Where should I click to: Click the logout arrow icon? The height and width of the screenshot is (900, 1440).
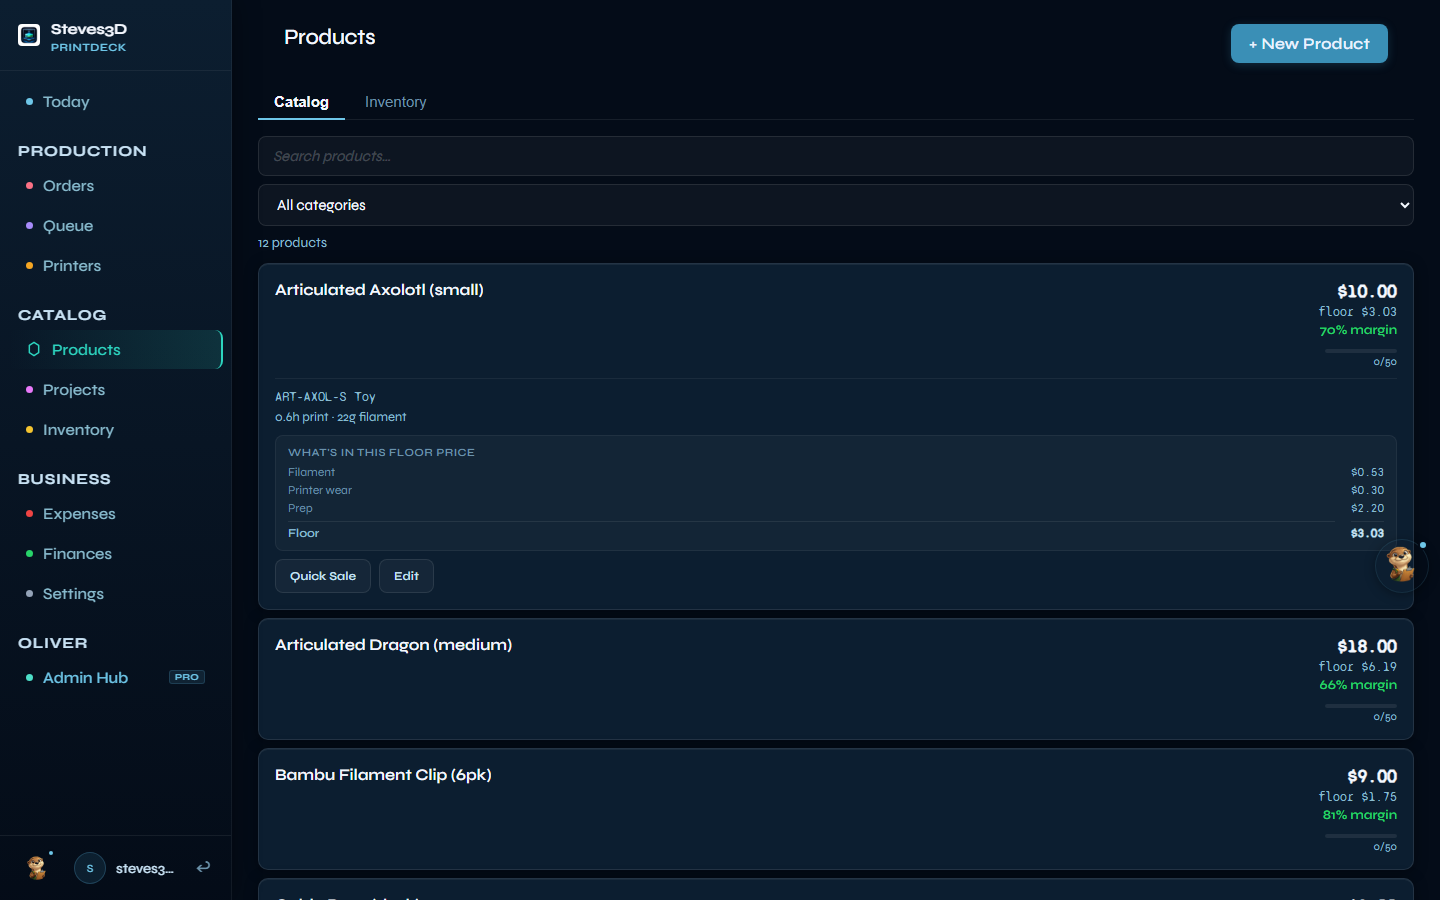[x=203, y=867]
